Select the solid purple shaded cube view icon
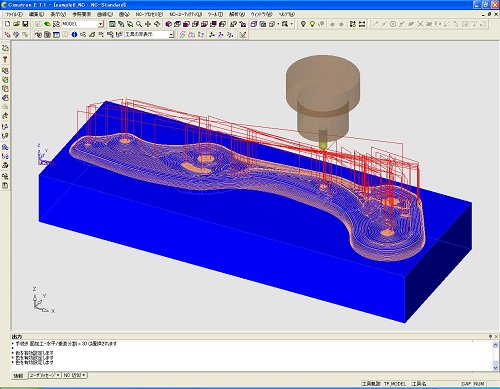Image resolution: width=500 pixels, height=389 pixels. click(x=168, y=24)
